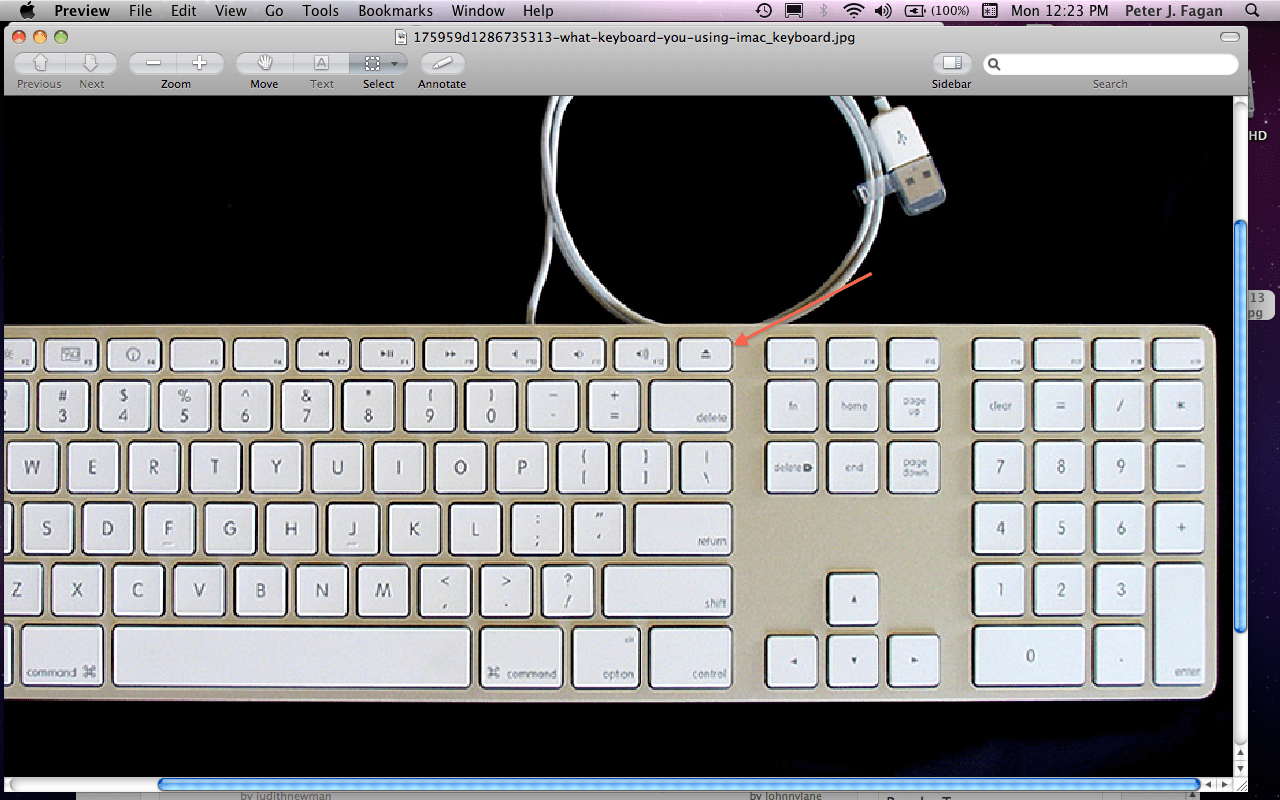Click the right arrow of the horizontal scrollbar

[1224, 784]
